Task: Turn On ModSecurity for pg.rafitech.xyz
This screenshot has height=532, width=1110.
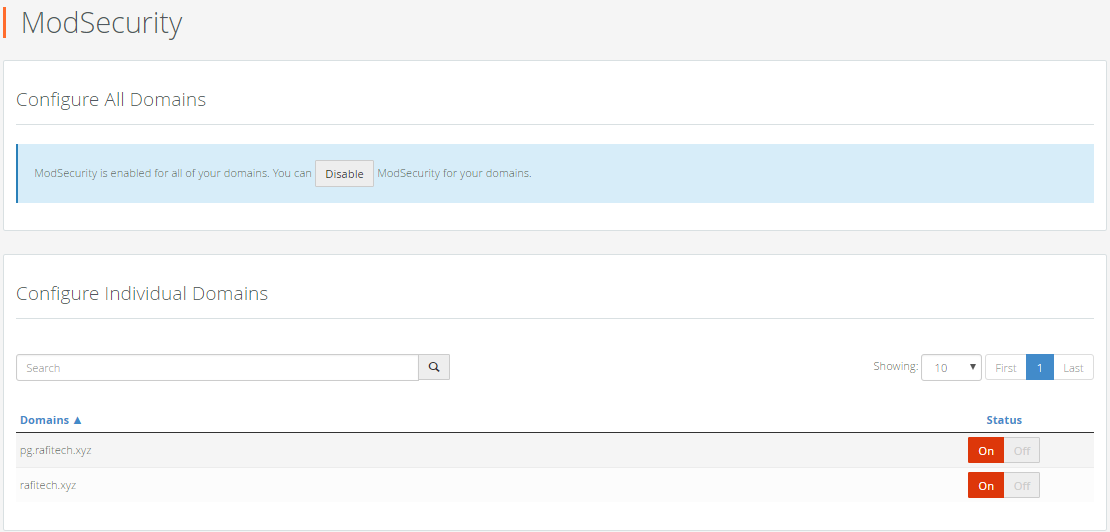Action: 985,451
